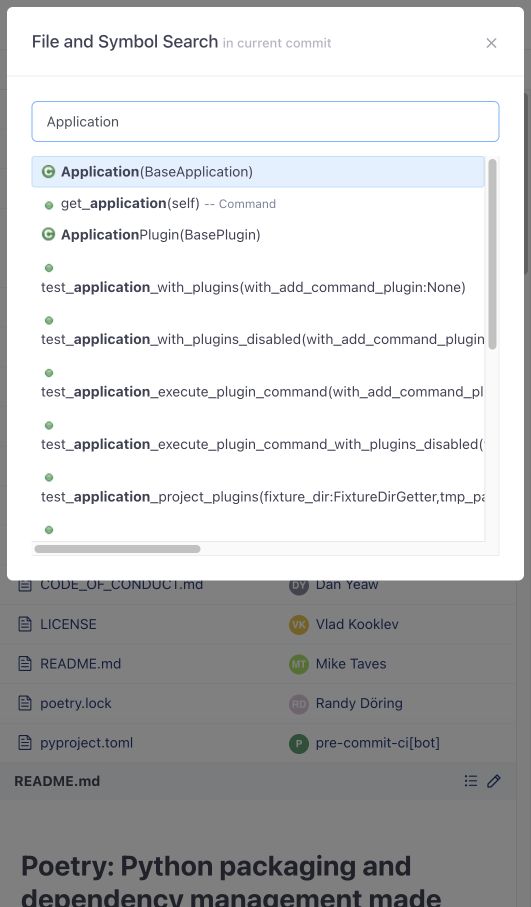Click Mike Taves avatar
The height and width of the screenshot is (907, 531).
coord(299,663)
